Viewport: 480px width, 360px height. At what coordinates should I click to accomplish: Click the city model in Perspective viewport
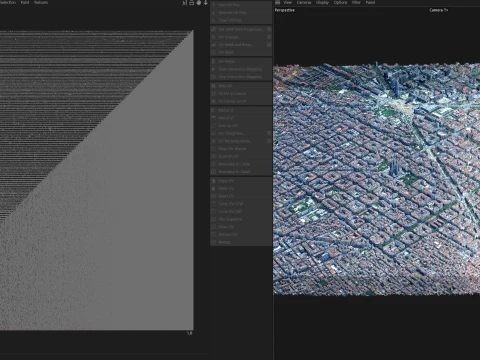coord(377,180)
